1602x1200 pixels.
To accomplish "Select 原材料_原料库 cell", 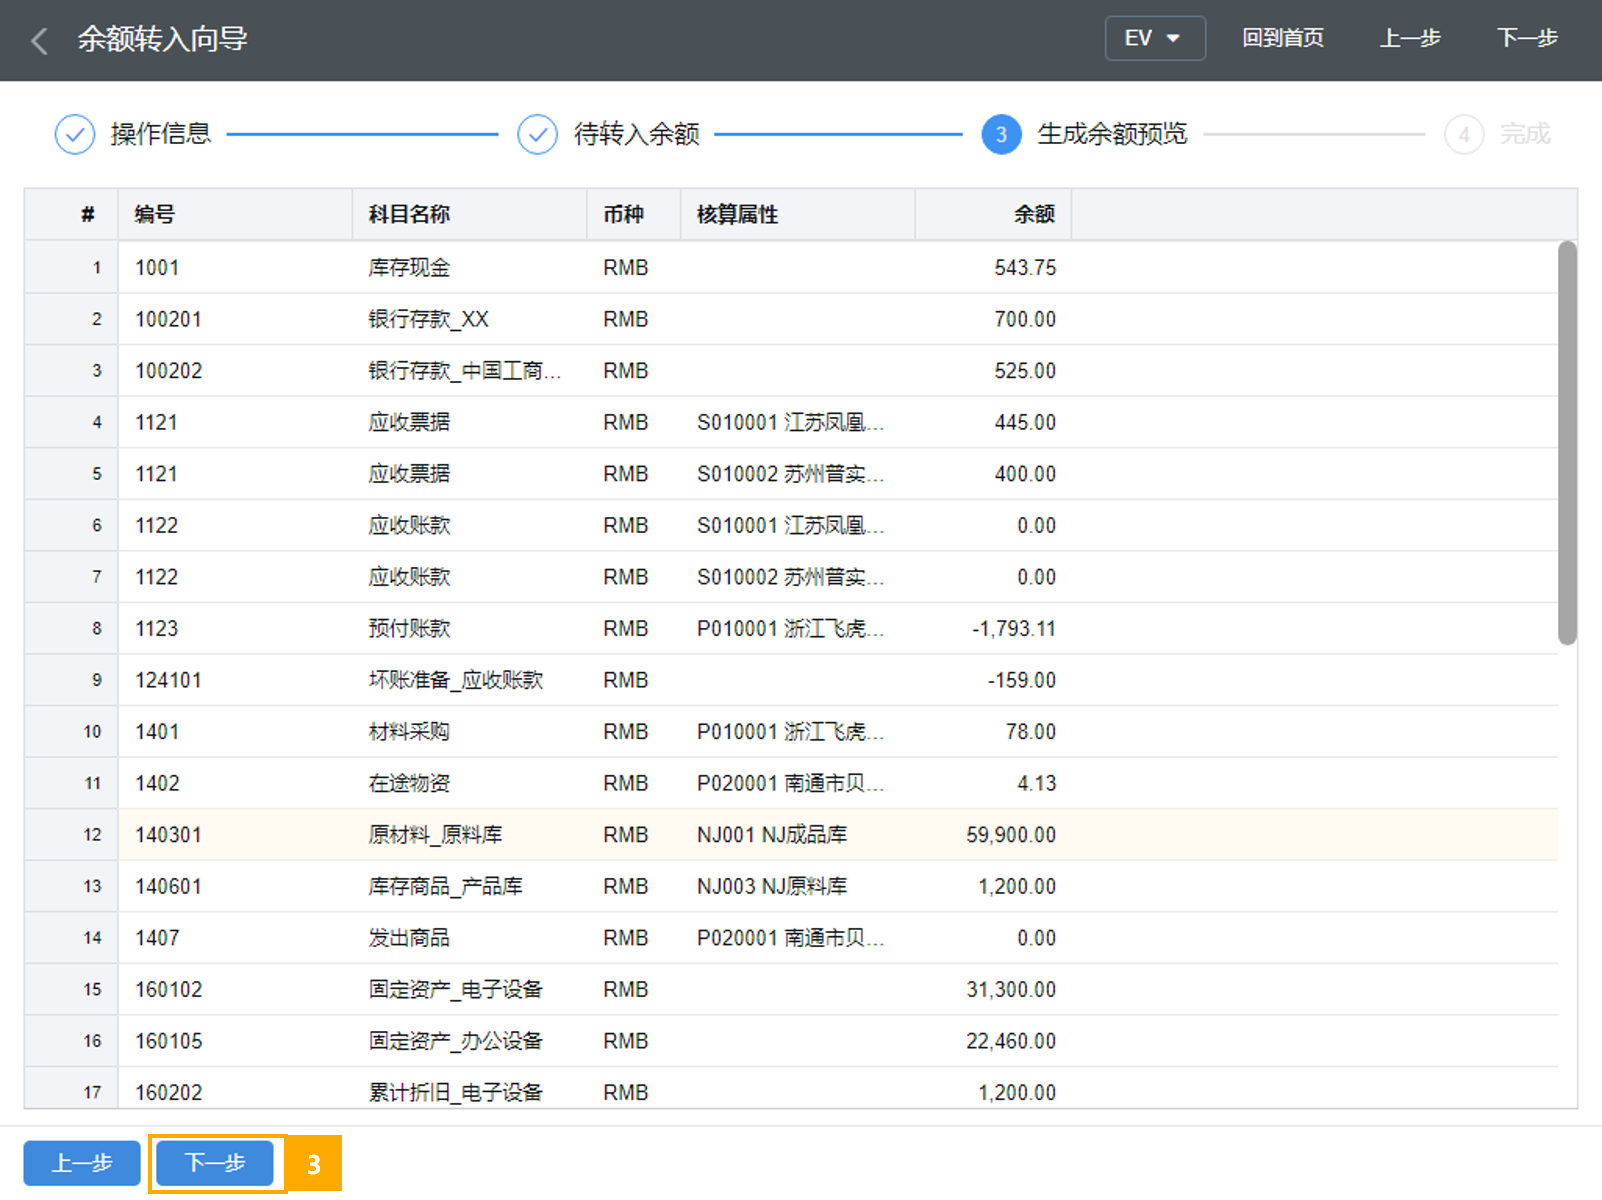I will point(435,835).
